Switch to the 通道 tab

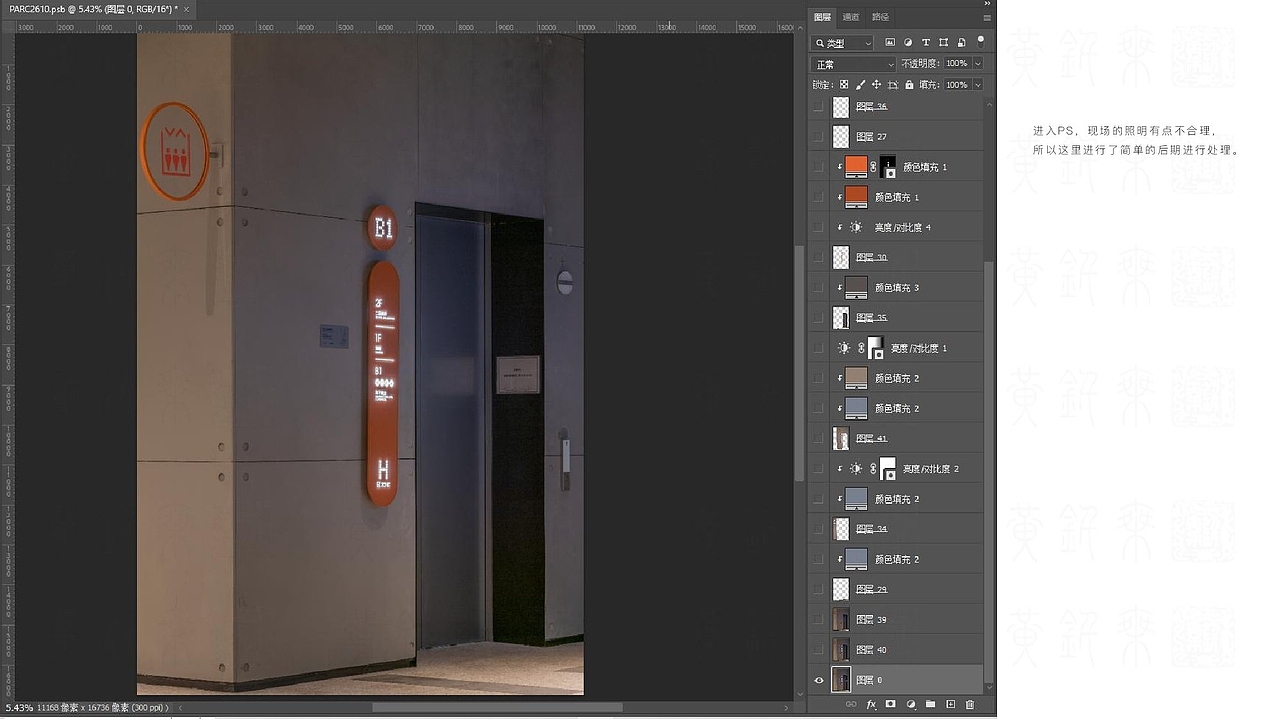click(x=851, y=17)
